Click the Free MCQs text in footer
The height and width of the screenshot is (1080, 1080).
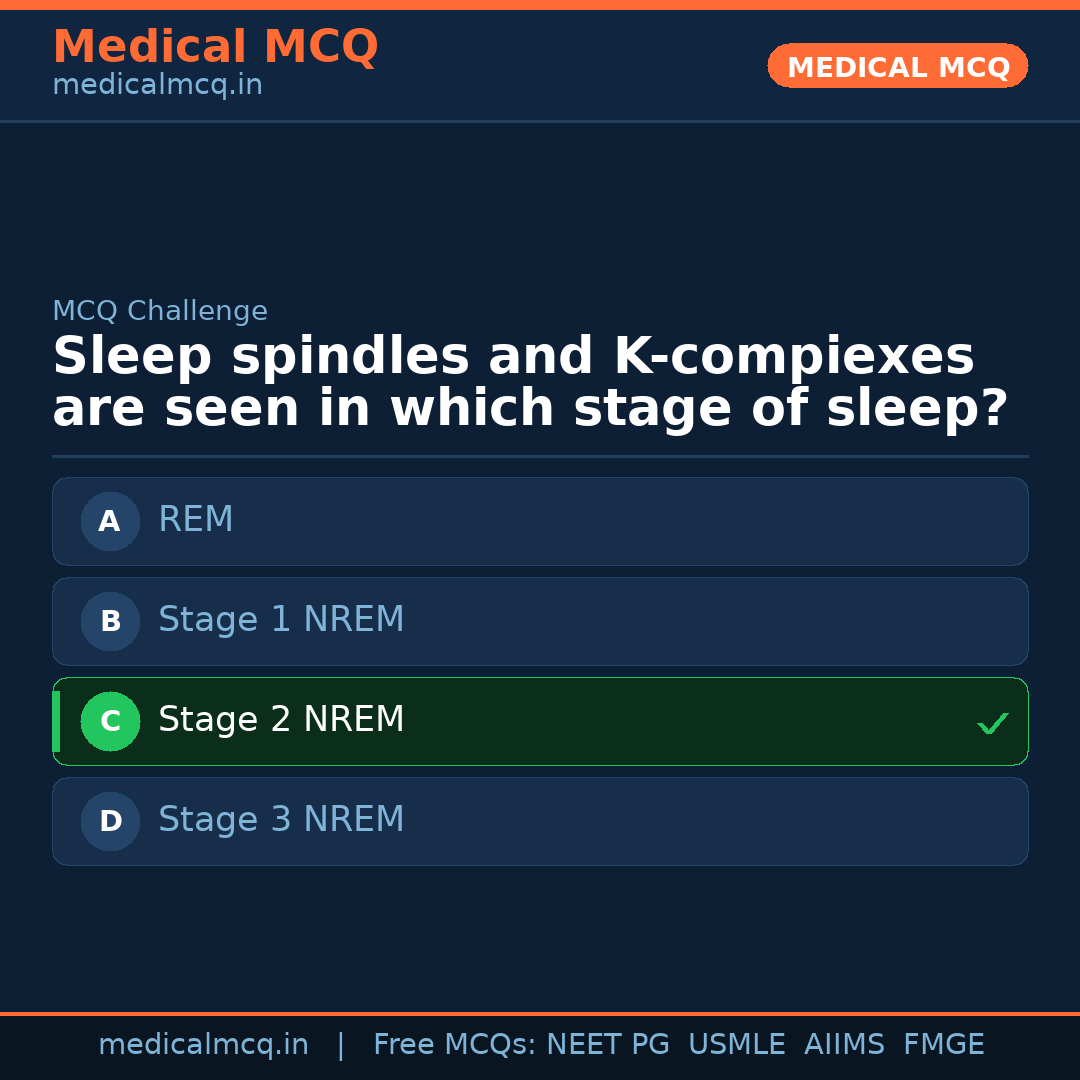click(455, 1045)
